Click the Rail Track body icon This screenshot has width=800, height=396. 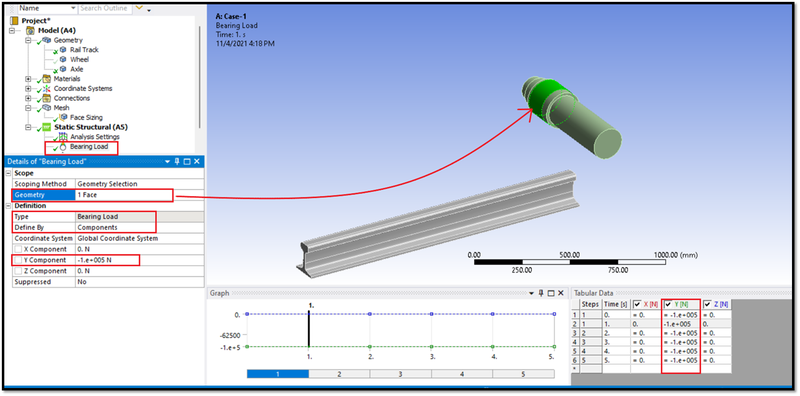coord(63,50)
